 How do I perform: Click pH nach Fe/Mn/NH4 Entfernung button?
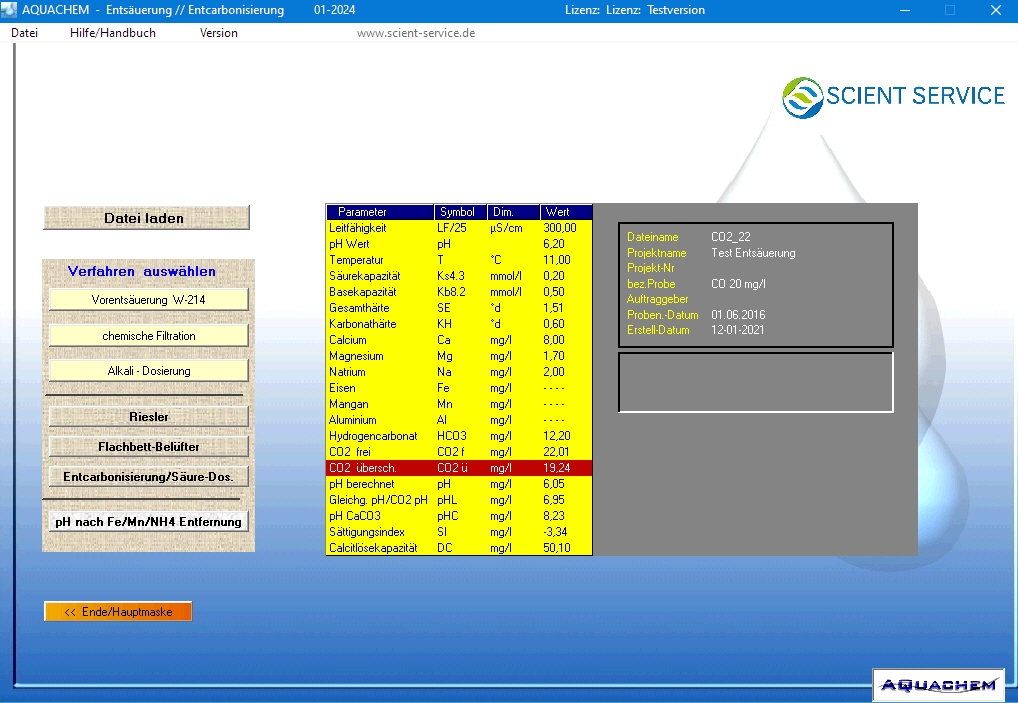(x=149, y=522)
